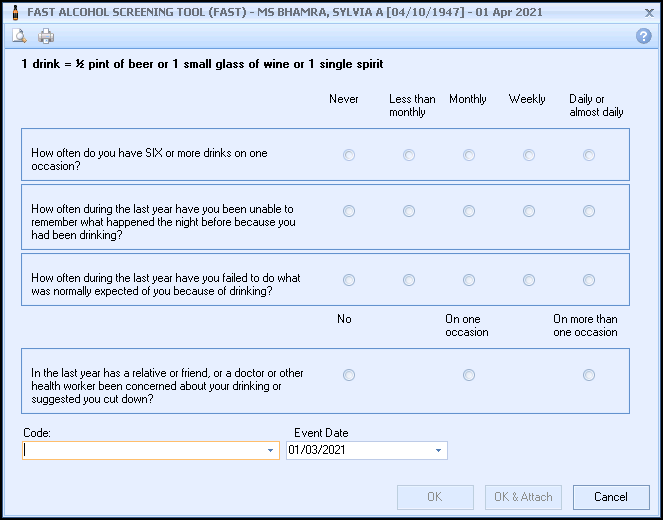Choose Daily or almost daily for memory question
This screenshot has width=663, height=520.
click(589, 211)
